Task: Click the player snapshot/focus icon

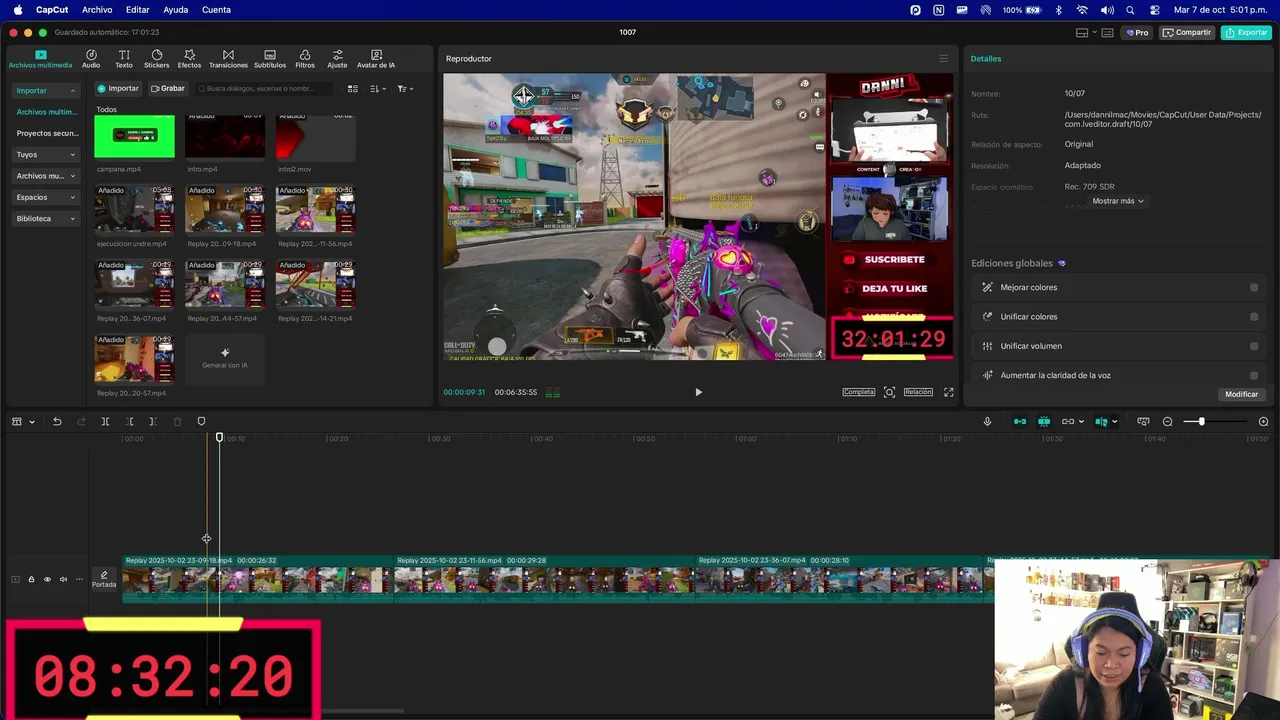Action: point(889,392)
